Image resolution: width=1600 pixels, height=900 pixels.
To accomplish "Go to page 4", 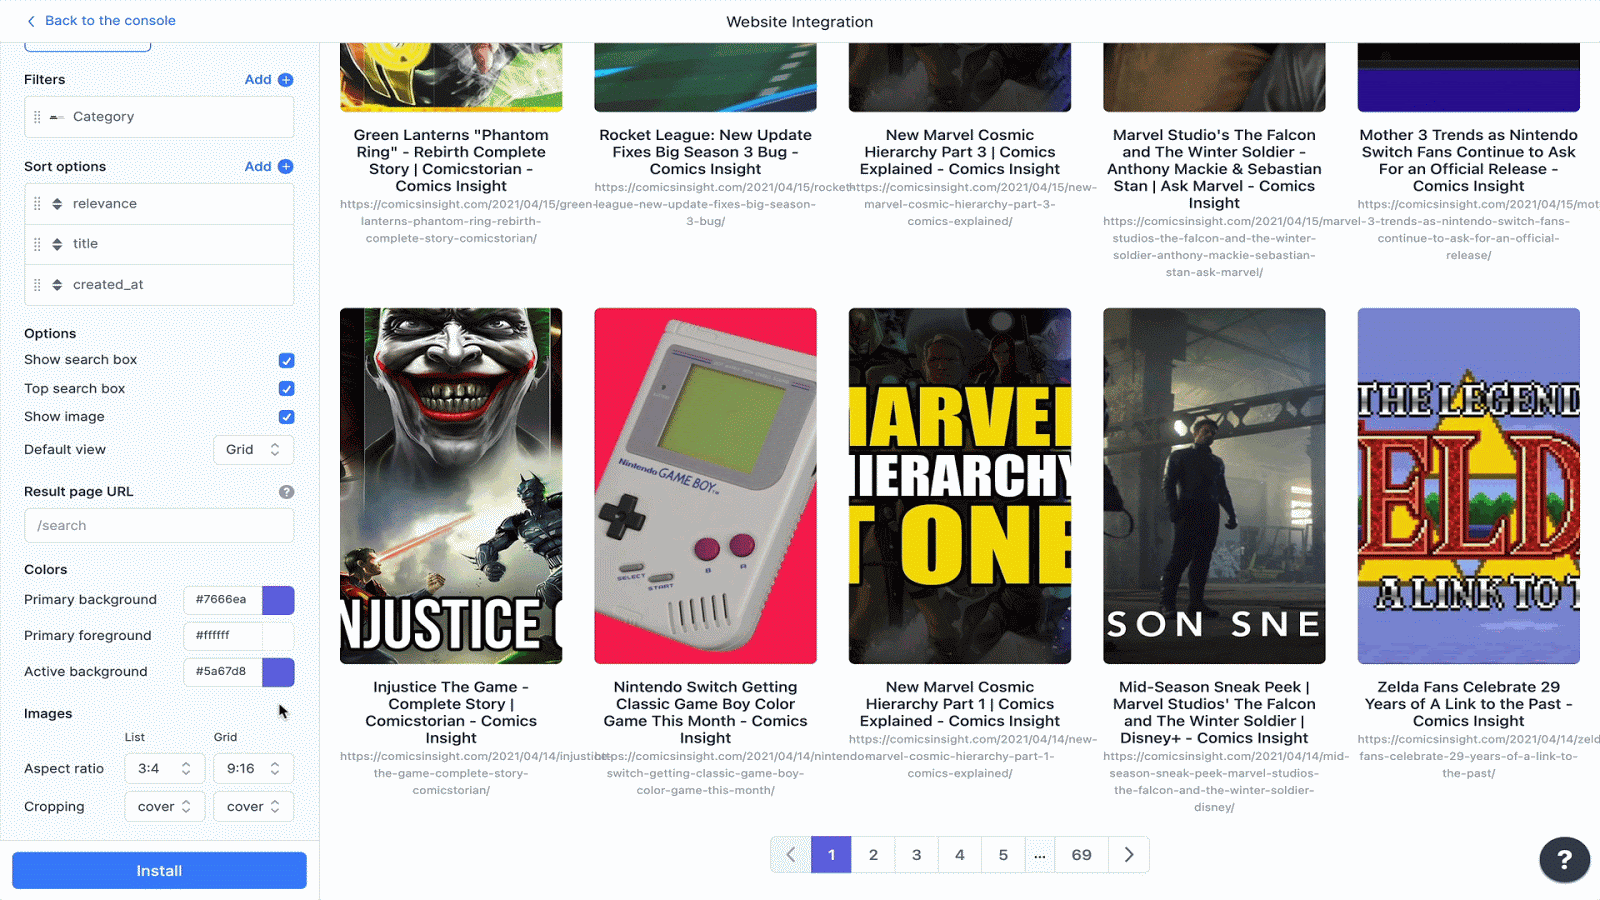I will tap(960, 855).
